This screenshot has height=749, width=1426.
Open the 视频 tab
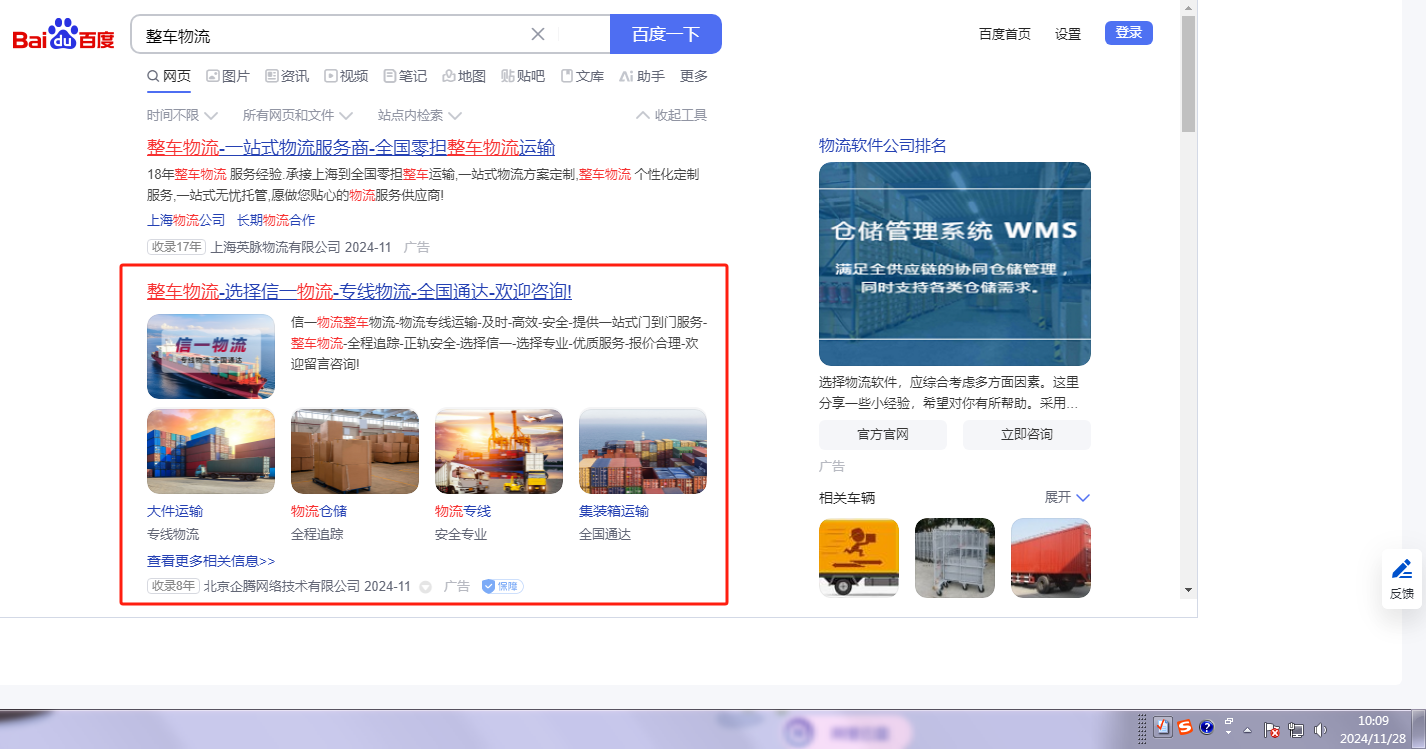[x=346, y=76]
